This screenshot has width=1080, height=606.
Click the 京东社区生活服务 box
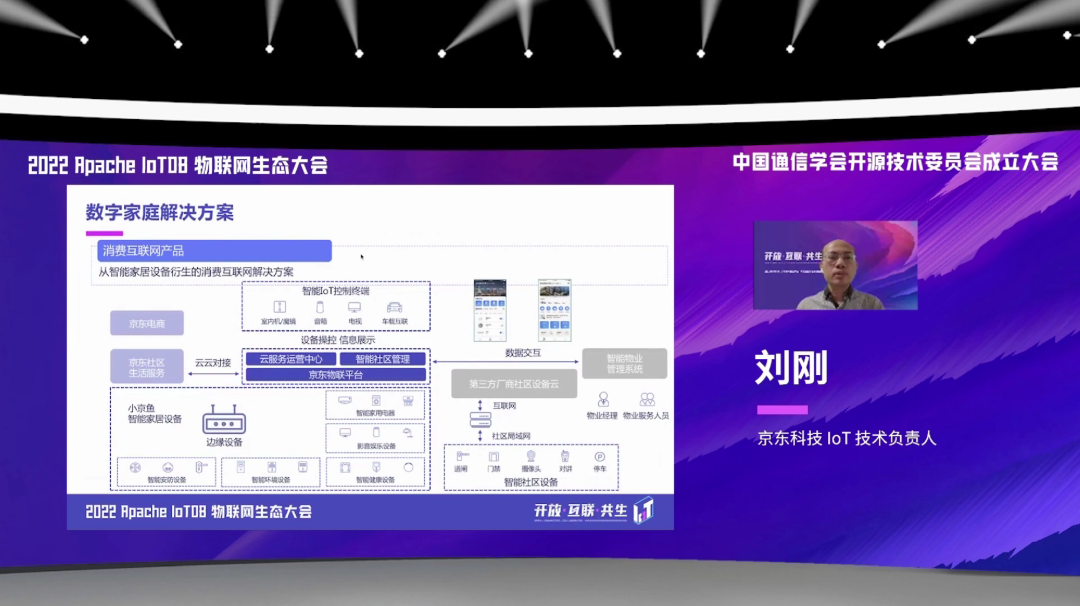click(x=147, y=367)
